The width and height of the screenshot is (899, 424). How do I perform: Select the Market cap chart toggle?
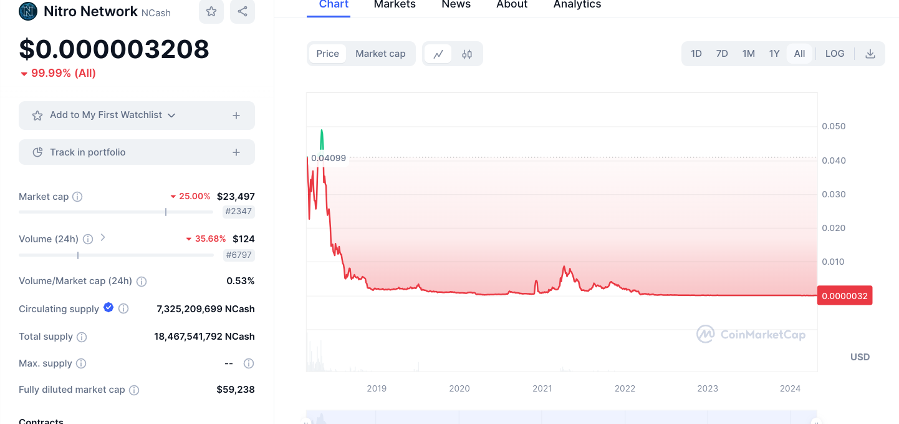tap(380, 54)
